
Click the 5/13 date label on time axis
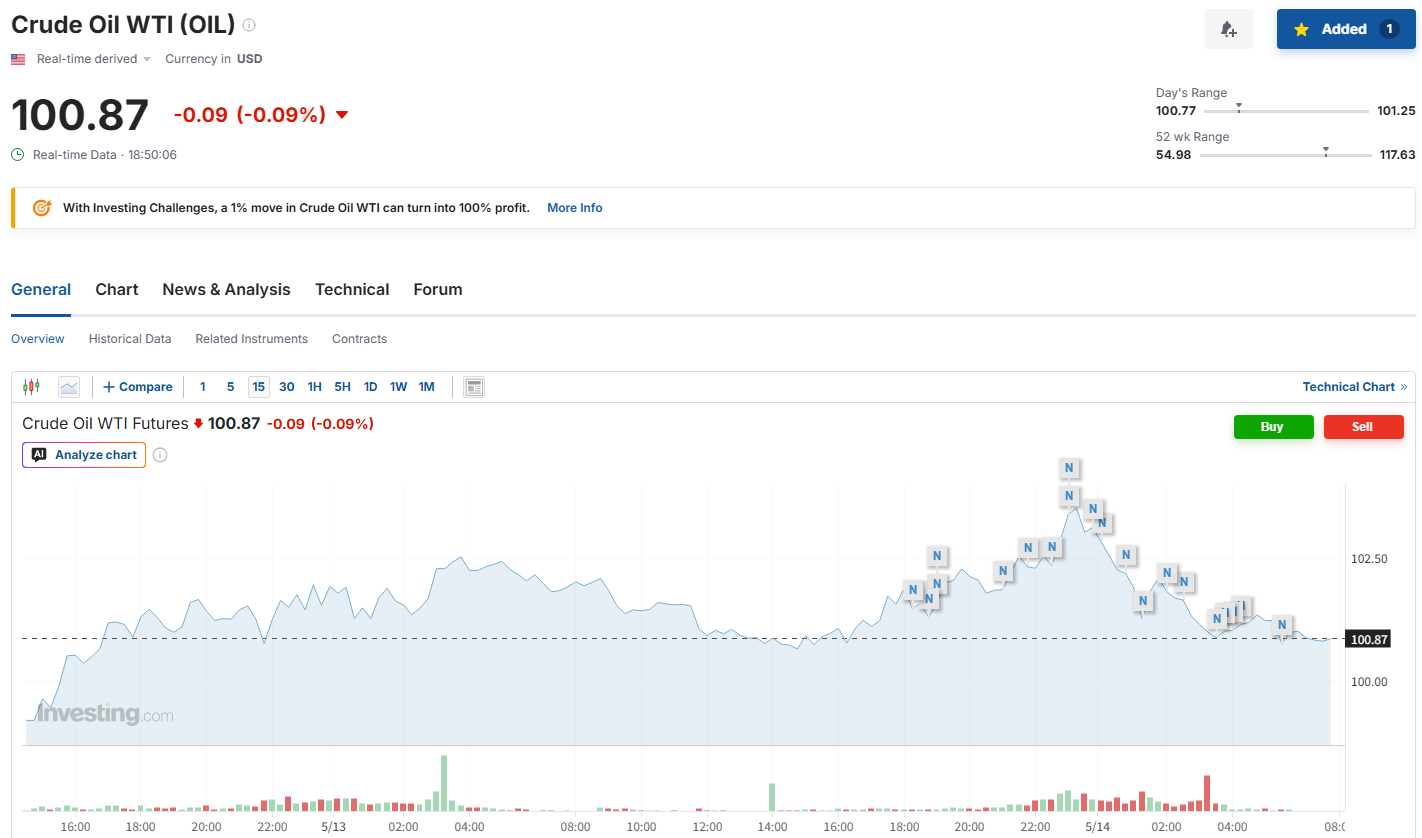(x=333, y=827)
